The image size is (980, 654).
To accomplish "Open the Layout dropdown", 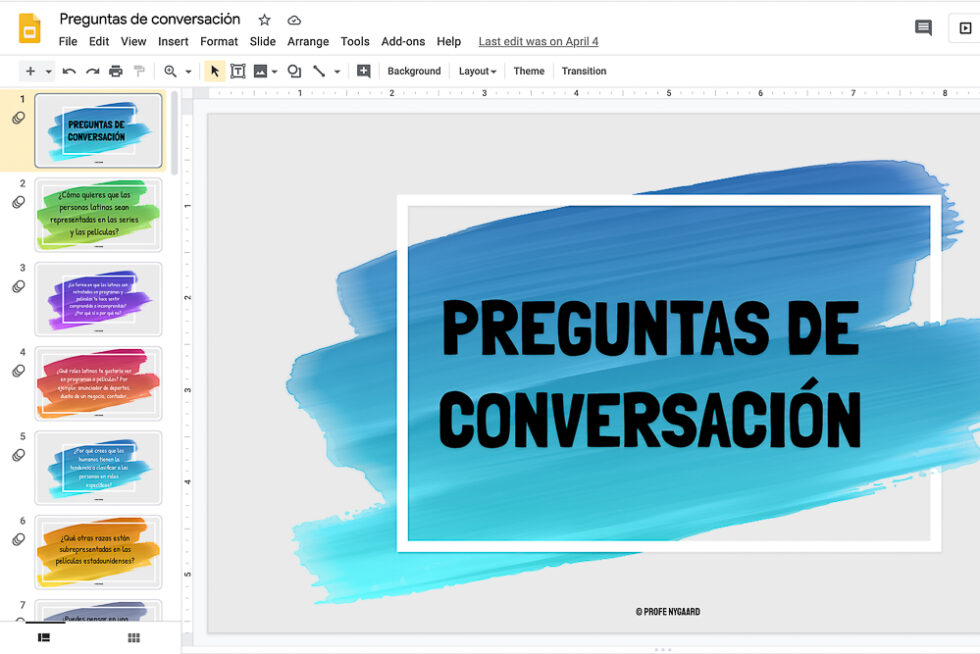I will 477,71.
